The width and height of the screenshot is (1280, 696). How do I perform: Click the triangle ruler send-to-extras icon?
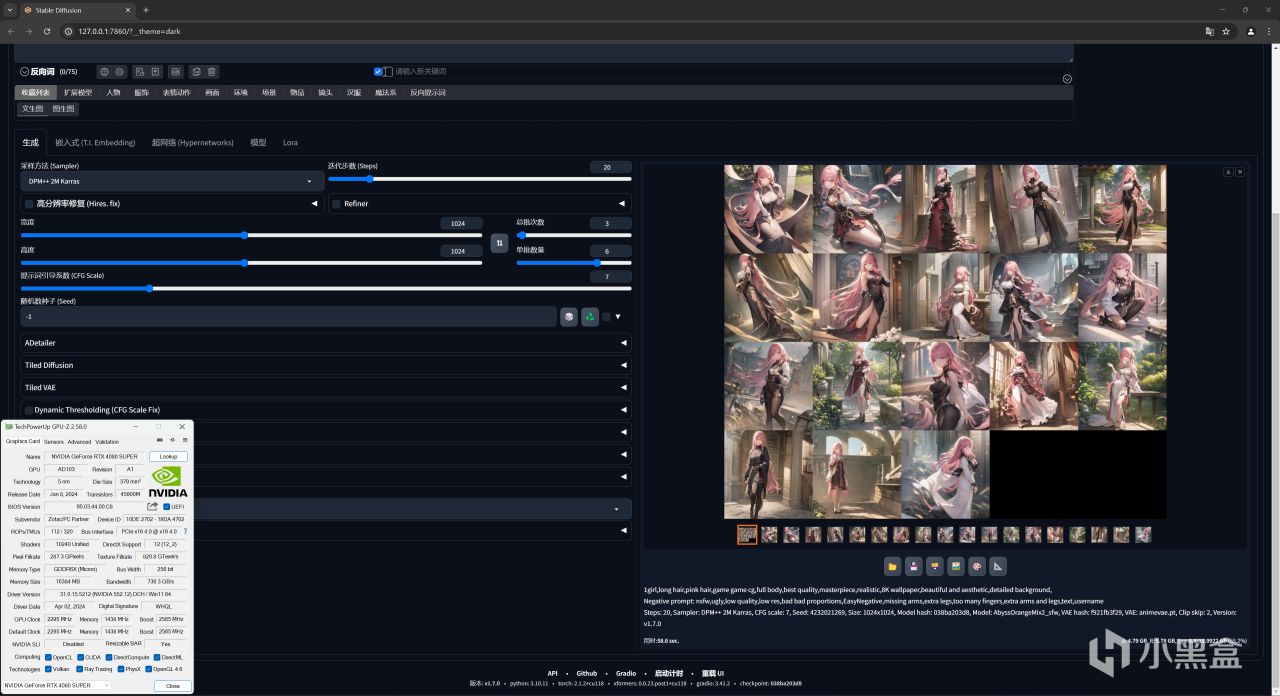click(x=998, y=567)
